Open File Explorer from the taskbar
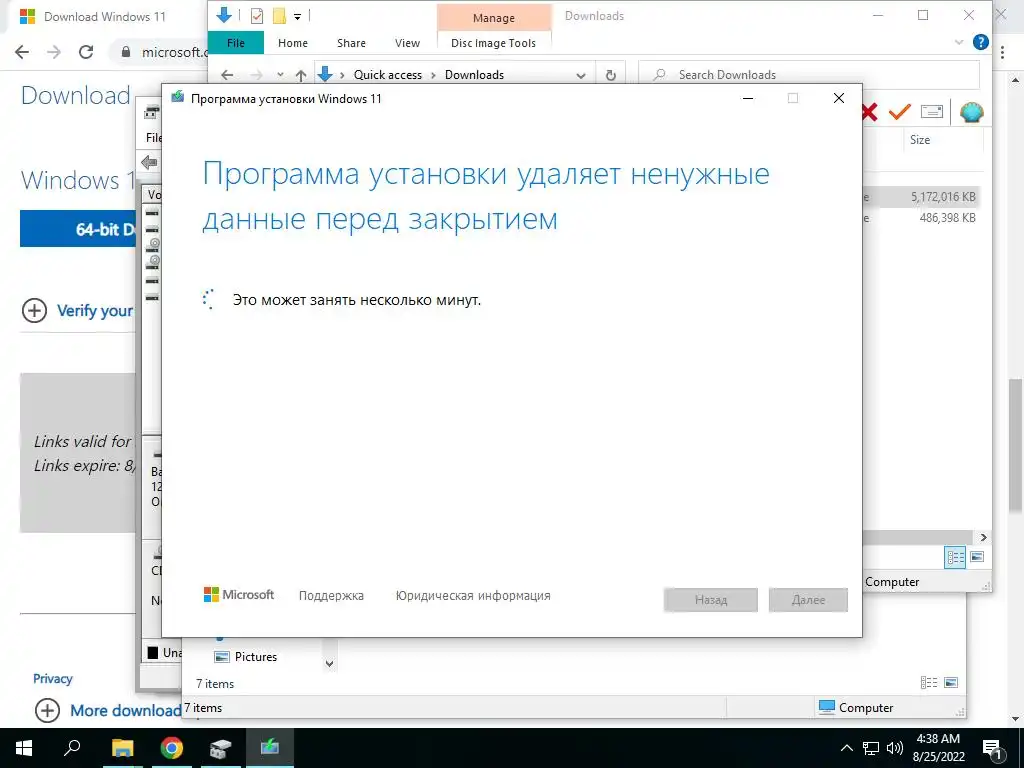Viewport: 1024px width, 768px height. [122, 748]
